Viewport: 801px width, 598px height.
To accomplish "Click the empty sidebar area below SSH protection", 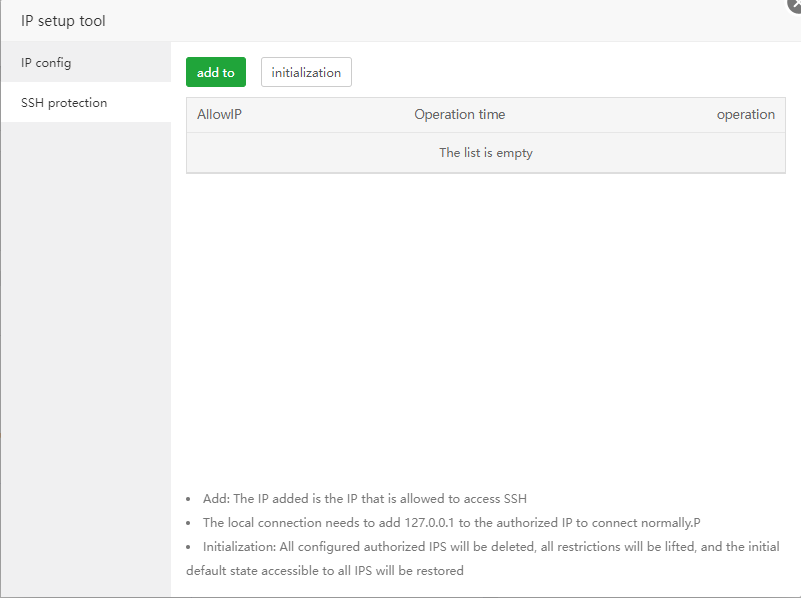I will [x=85, y=350].
